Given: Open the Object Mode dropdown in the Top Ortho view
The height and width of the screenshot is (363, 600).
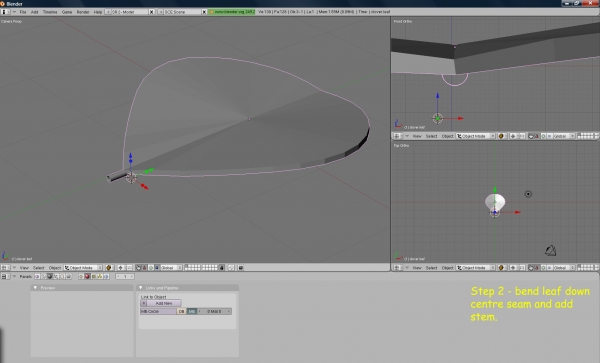Looking at the screenshot, I should coord(475,268).
